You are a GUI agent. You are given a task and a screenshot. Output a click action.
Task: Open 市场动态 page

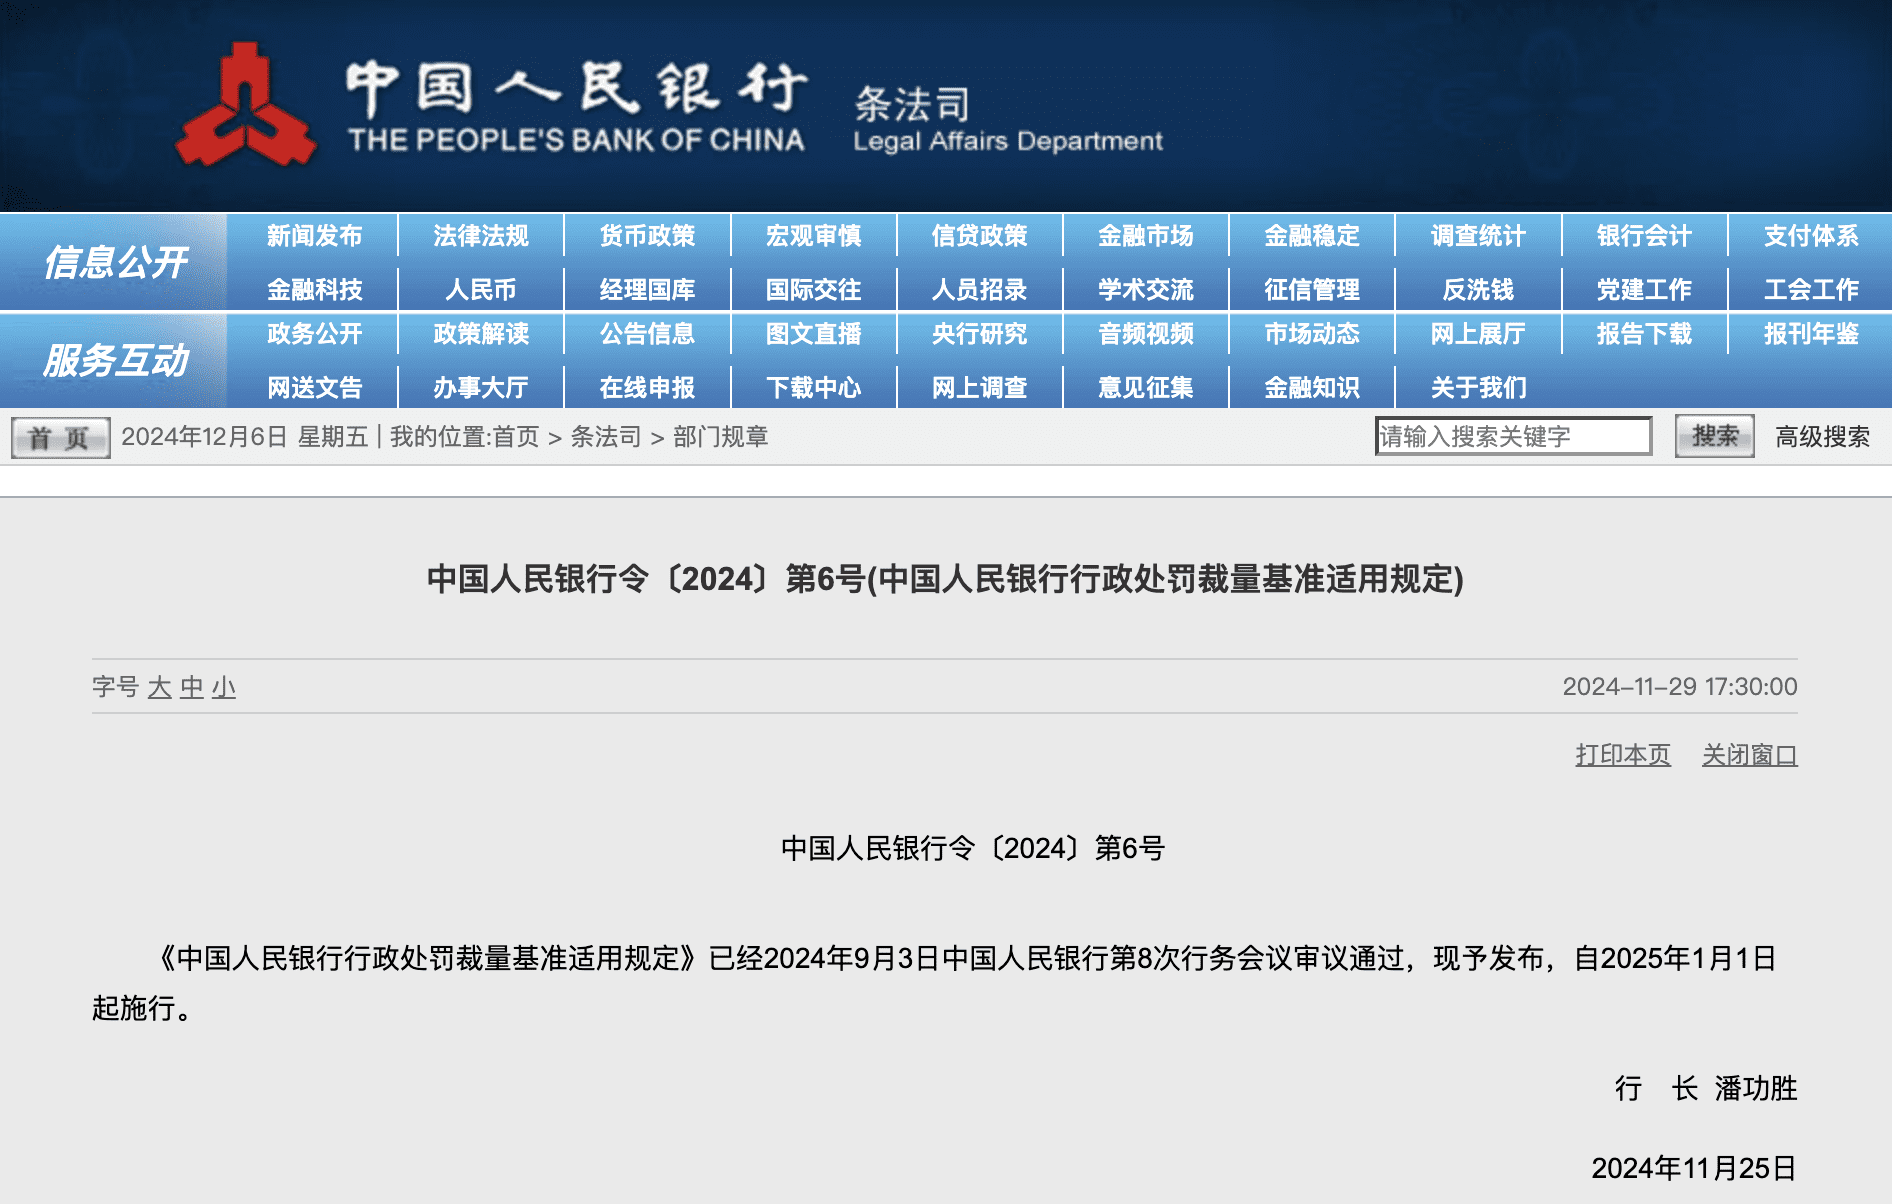pos(1312,334)
